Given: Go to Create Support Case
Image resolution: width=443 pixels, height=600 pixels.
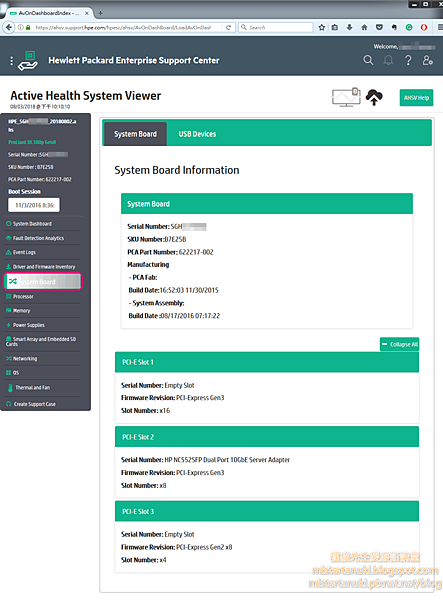Looking at the screenshot, I should [x=34, y=404].
